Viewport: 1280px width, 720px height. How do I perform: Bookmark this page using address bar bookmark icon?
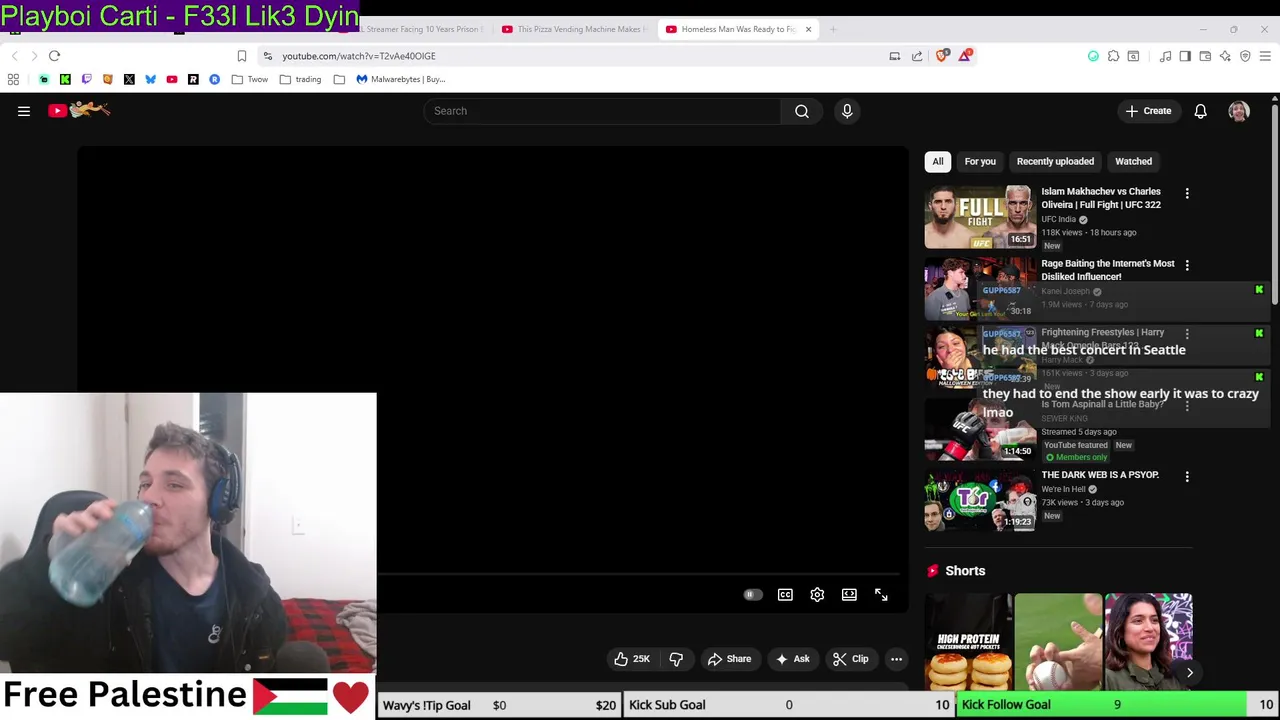pyautogui.click(x=242, y=56)
